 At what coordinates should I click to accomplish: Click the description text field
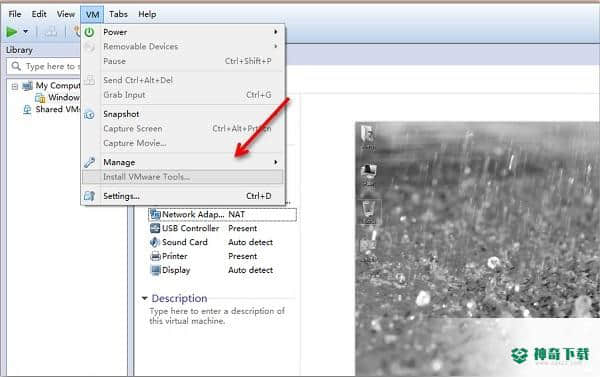point(217,316)
